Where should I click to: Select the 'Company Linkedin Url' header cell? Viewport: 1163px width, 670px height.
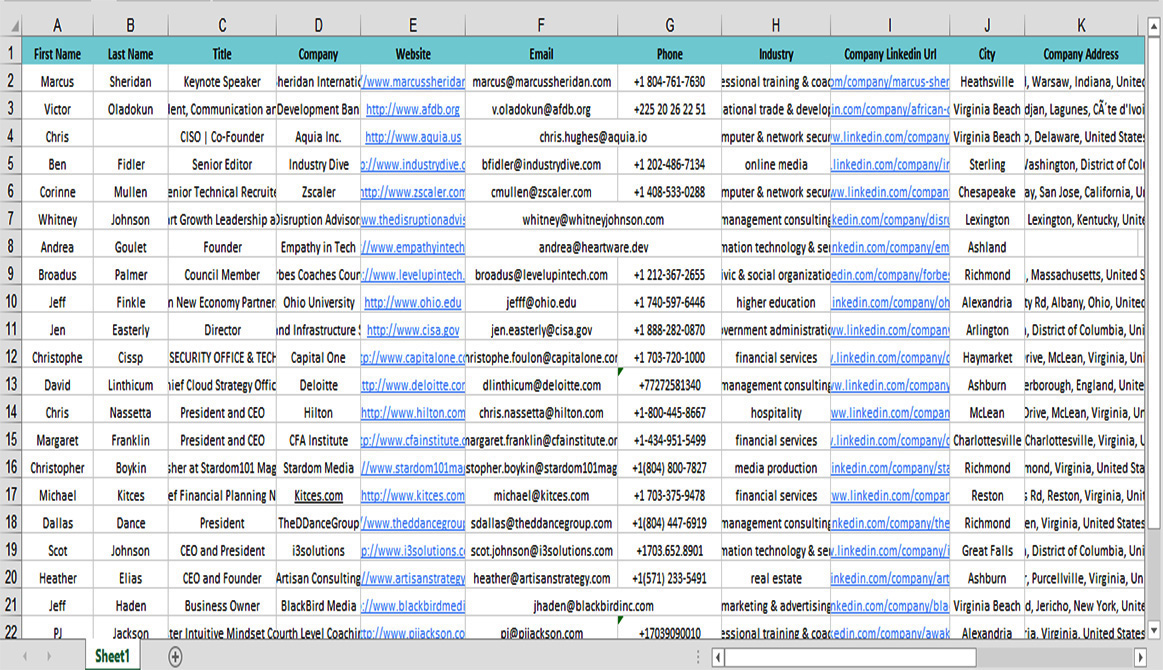point(890,53)
